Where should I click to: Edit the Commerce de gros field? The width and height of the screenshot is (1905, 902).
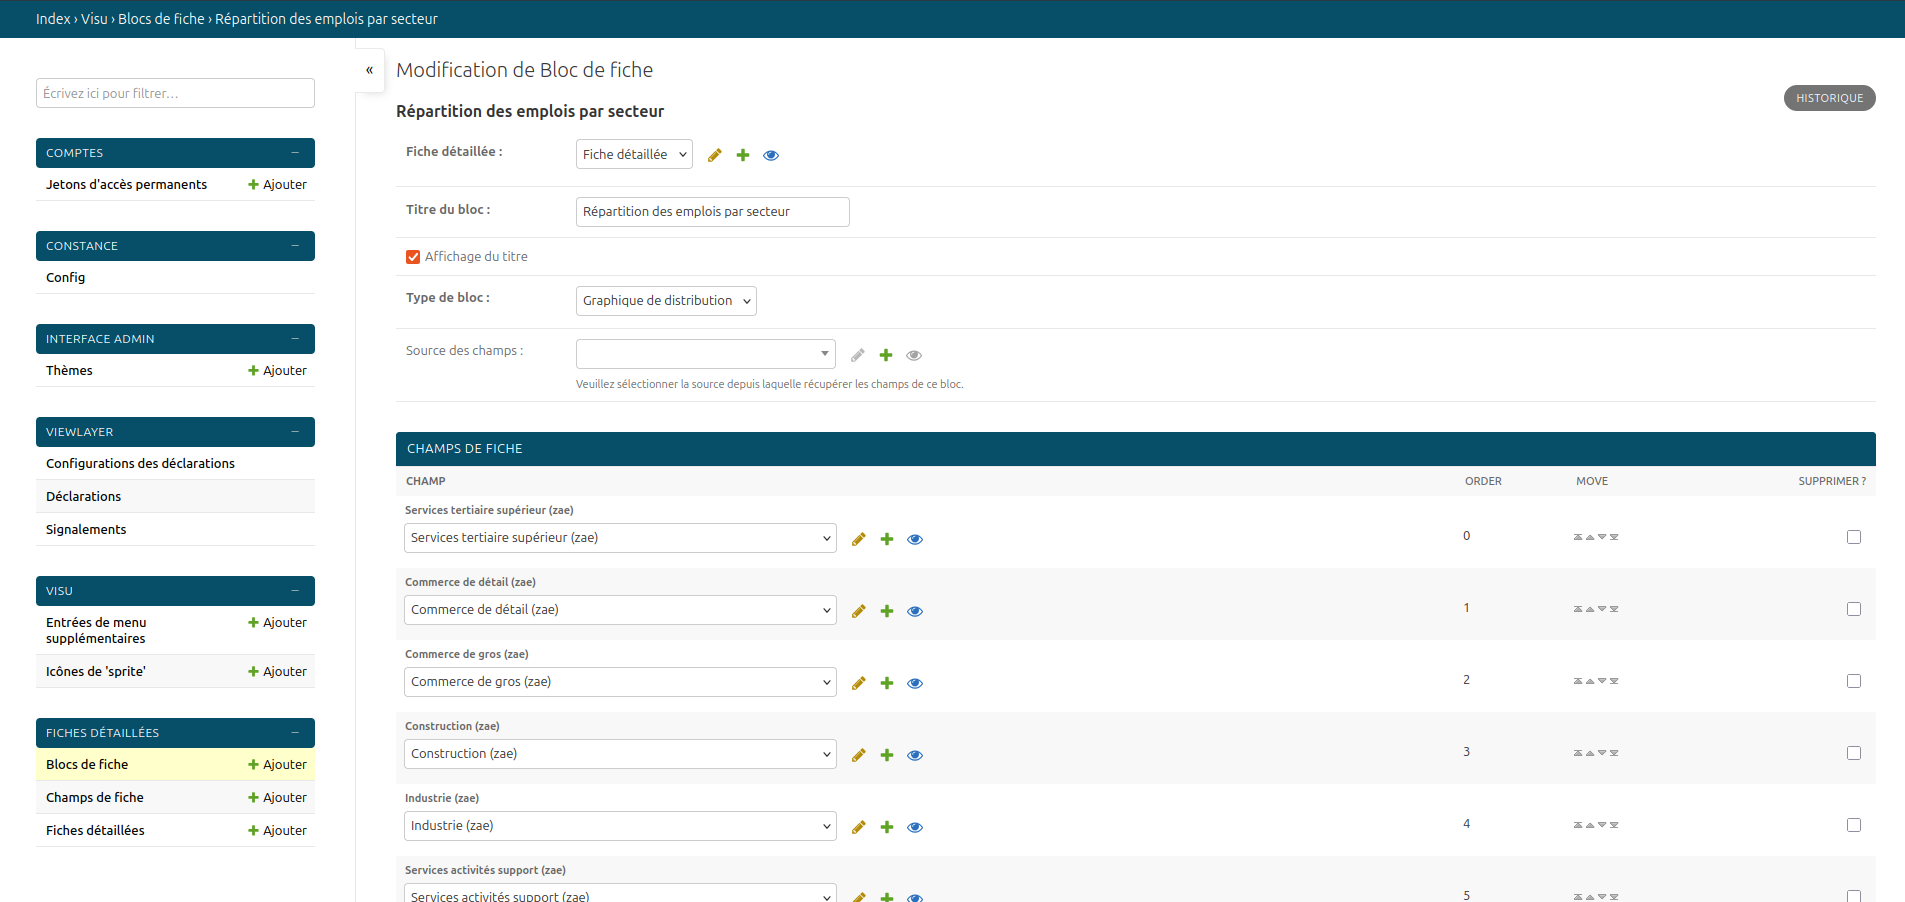tap(859, 683)
